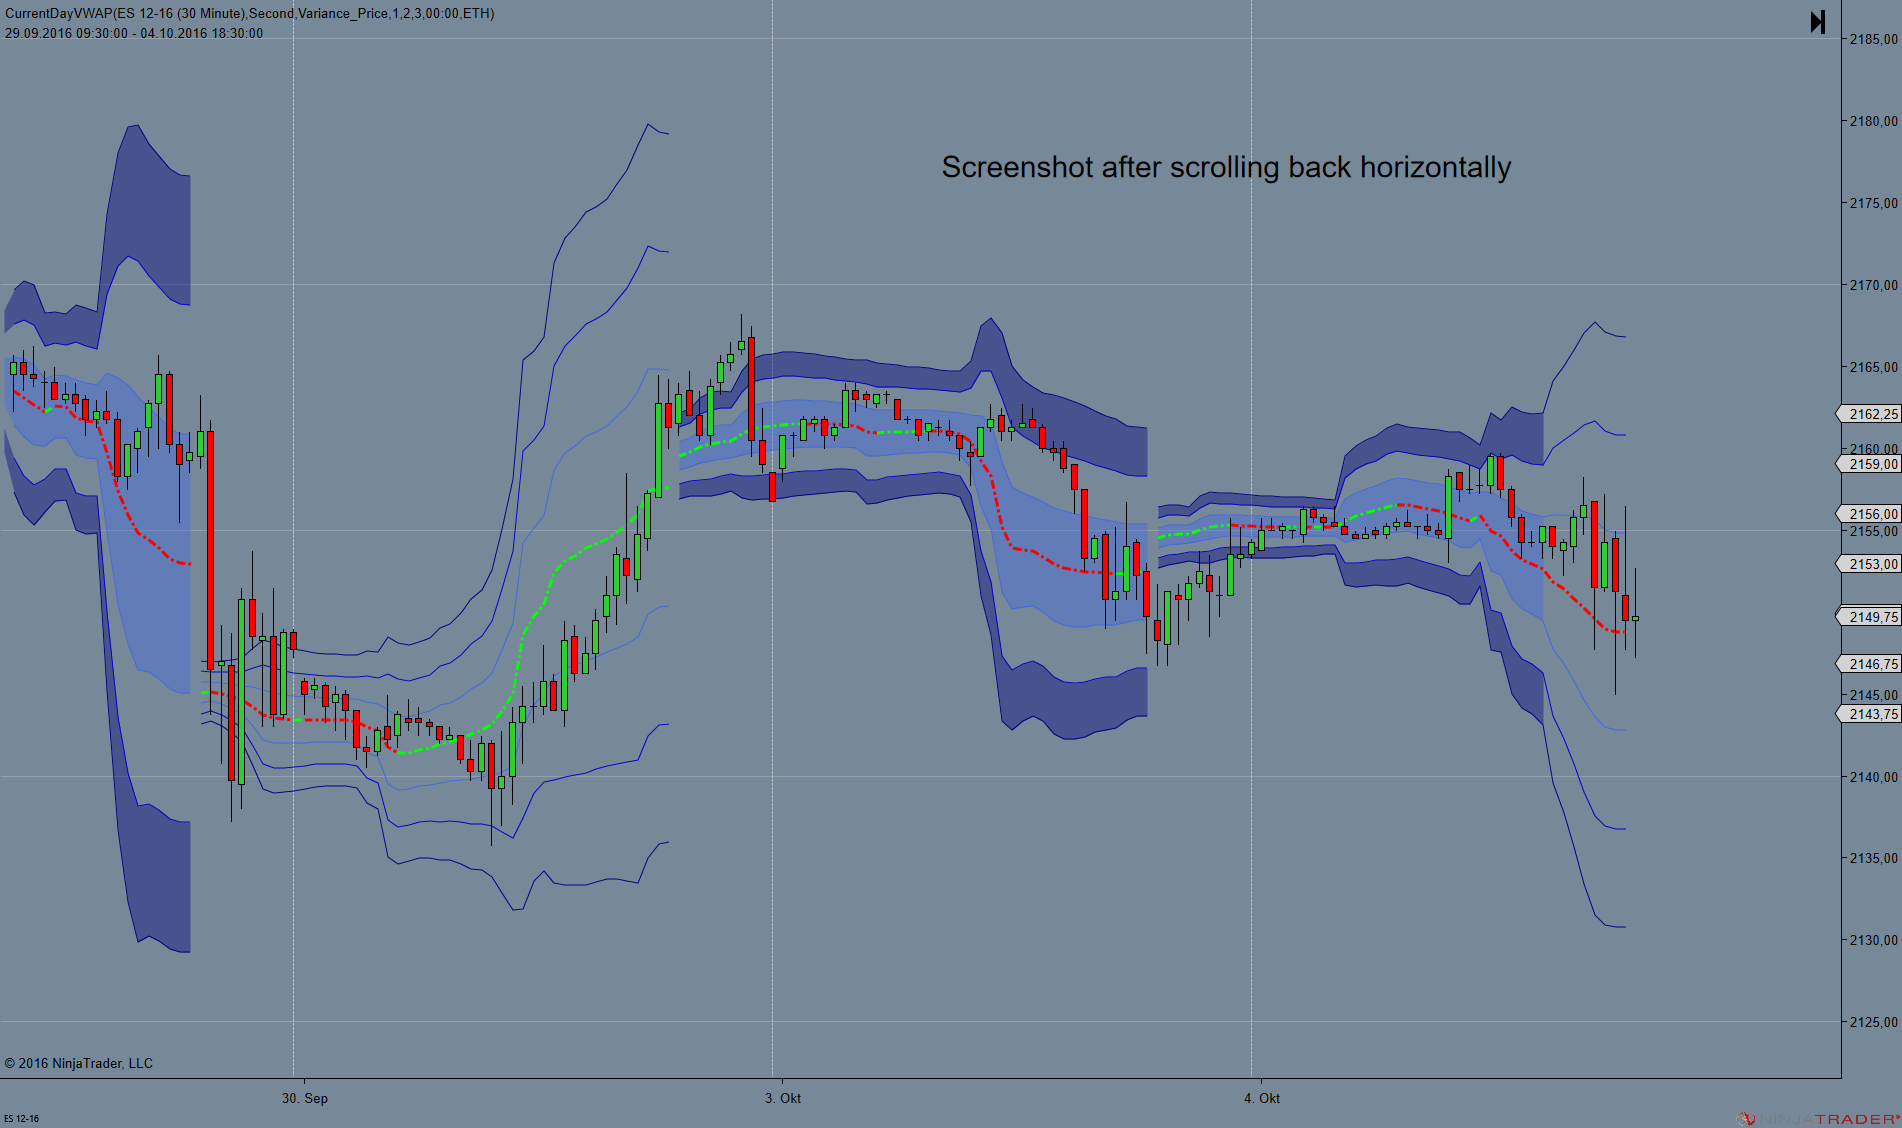Click the 2135,00 price axis label
The width and height of the screenshot is (1902, 1128).
[x=1873, y=858]
